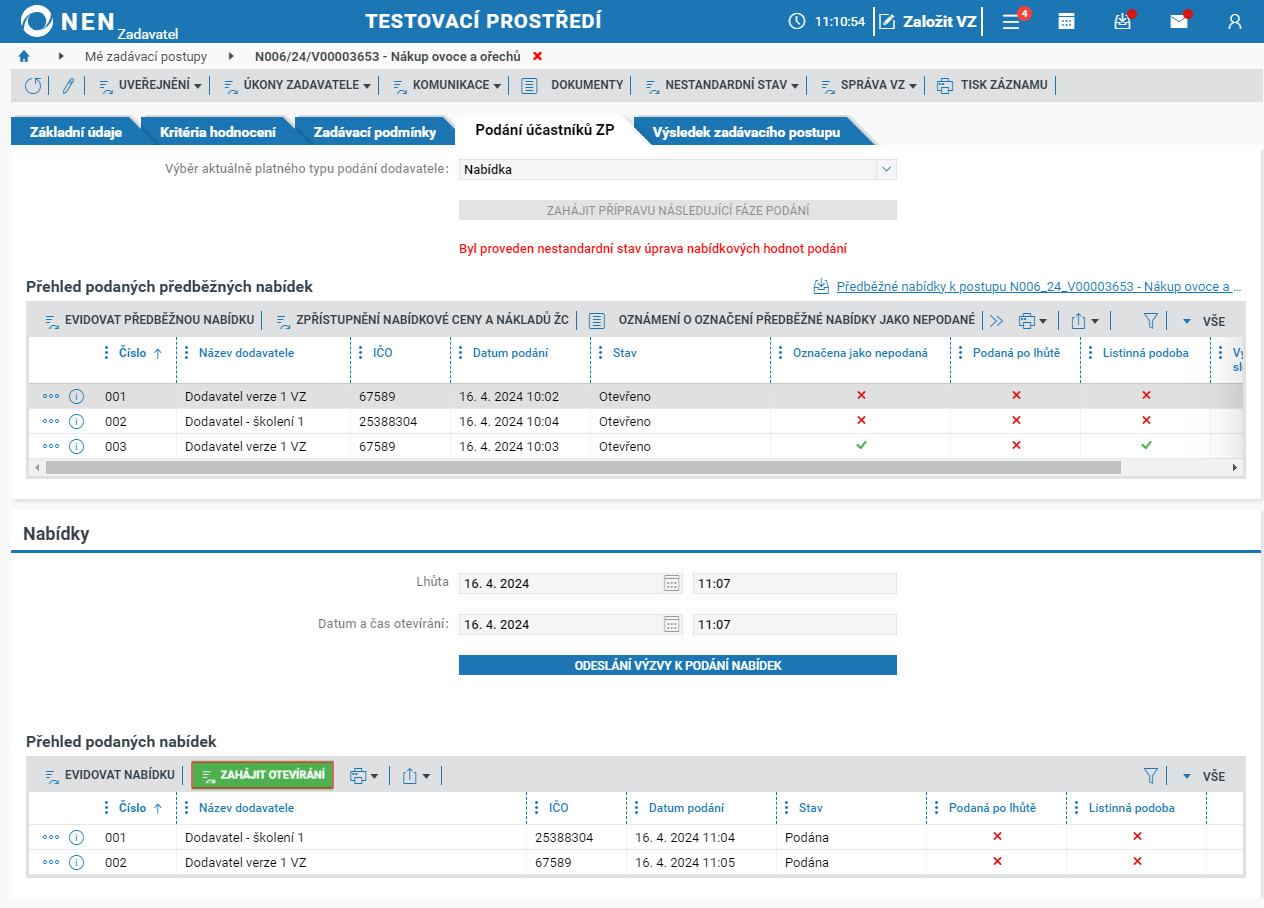Open the export dropdown in submitted offers toolbar
This screenshot has height=908, width=1264.
[416, 776]
